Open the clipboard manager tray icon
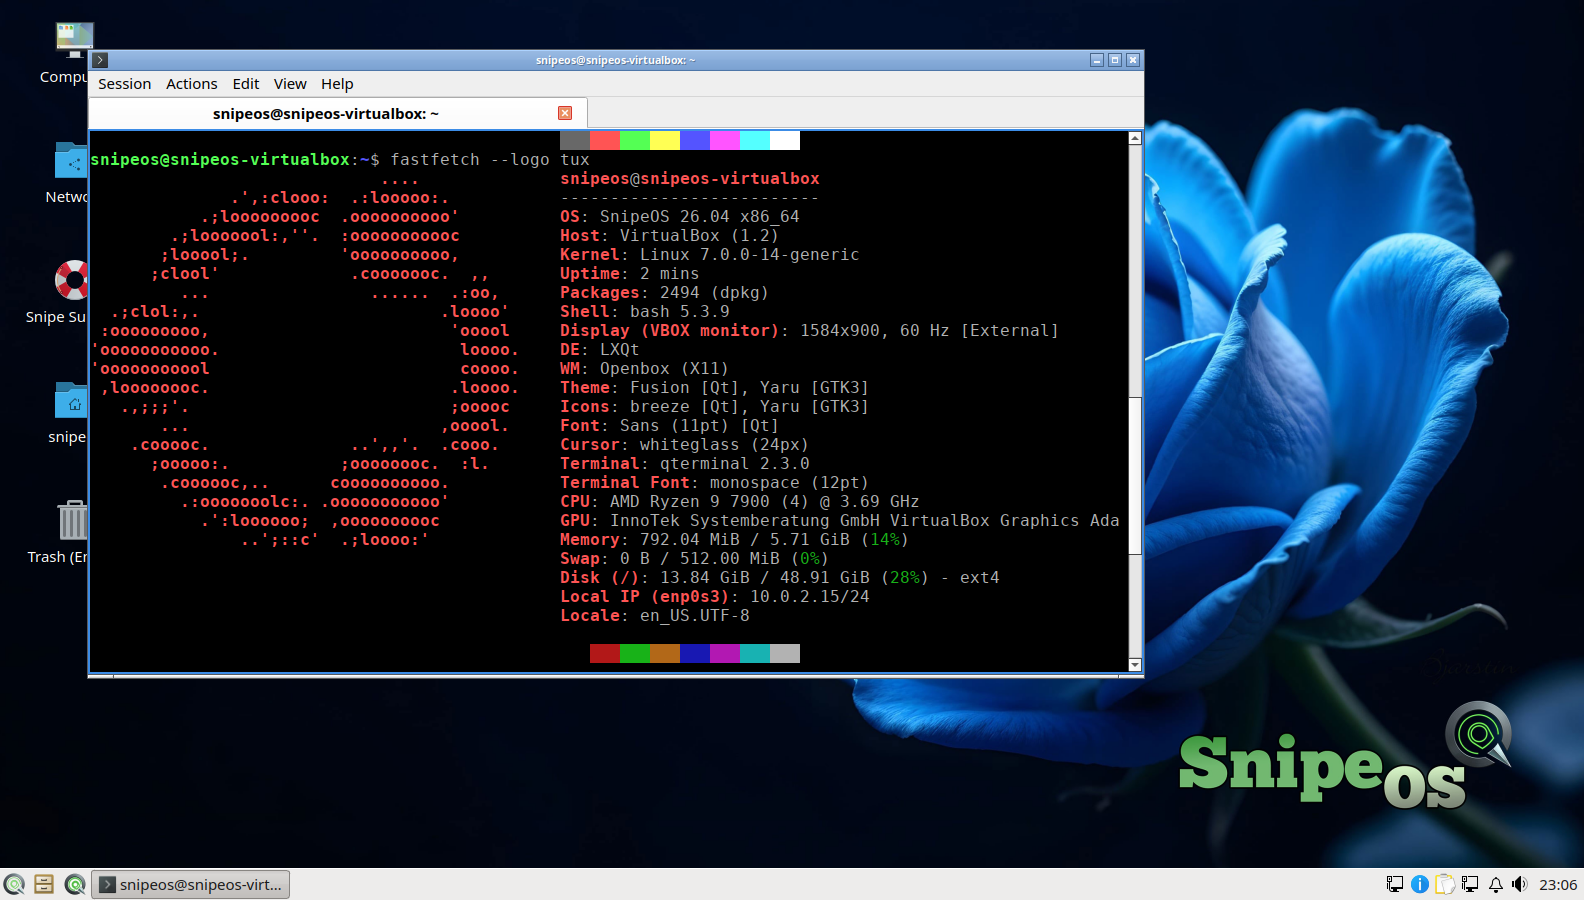Image resolution: width=1584 pixels, height=900 pixels. pyautogui.click(x=1445, y=884)
